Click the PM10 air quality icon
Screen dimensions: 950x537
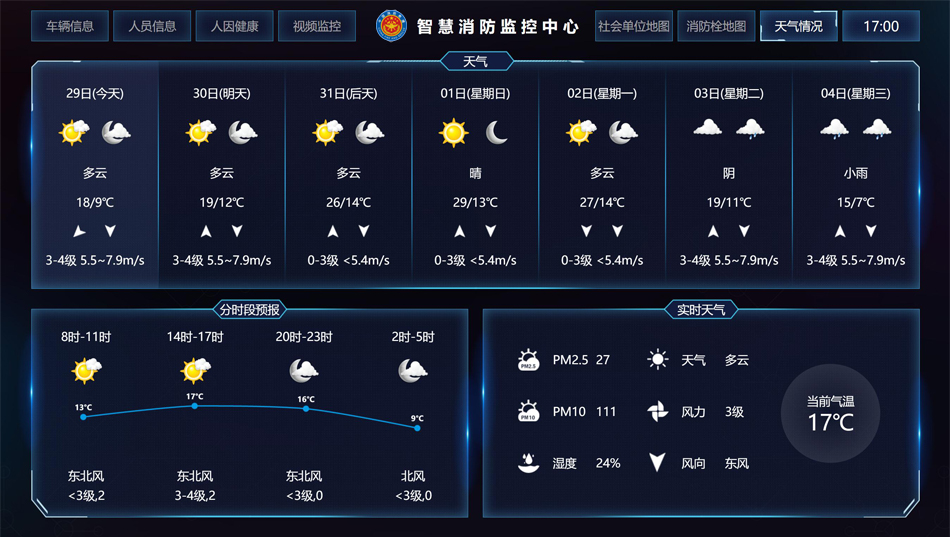click(528, 412)
